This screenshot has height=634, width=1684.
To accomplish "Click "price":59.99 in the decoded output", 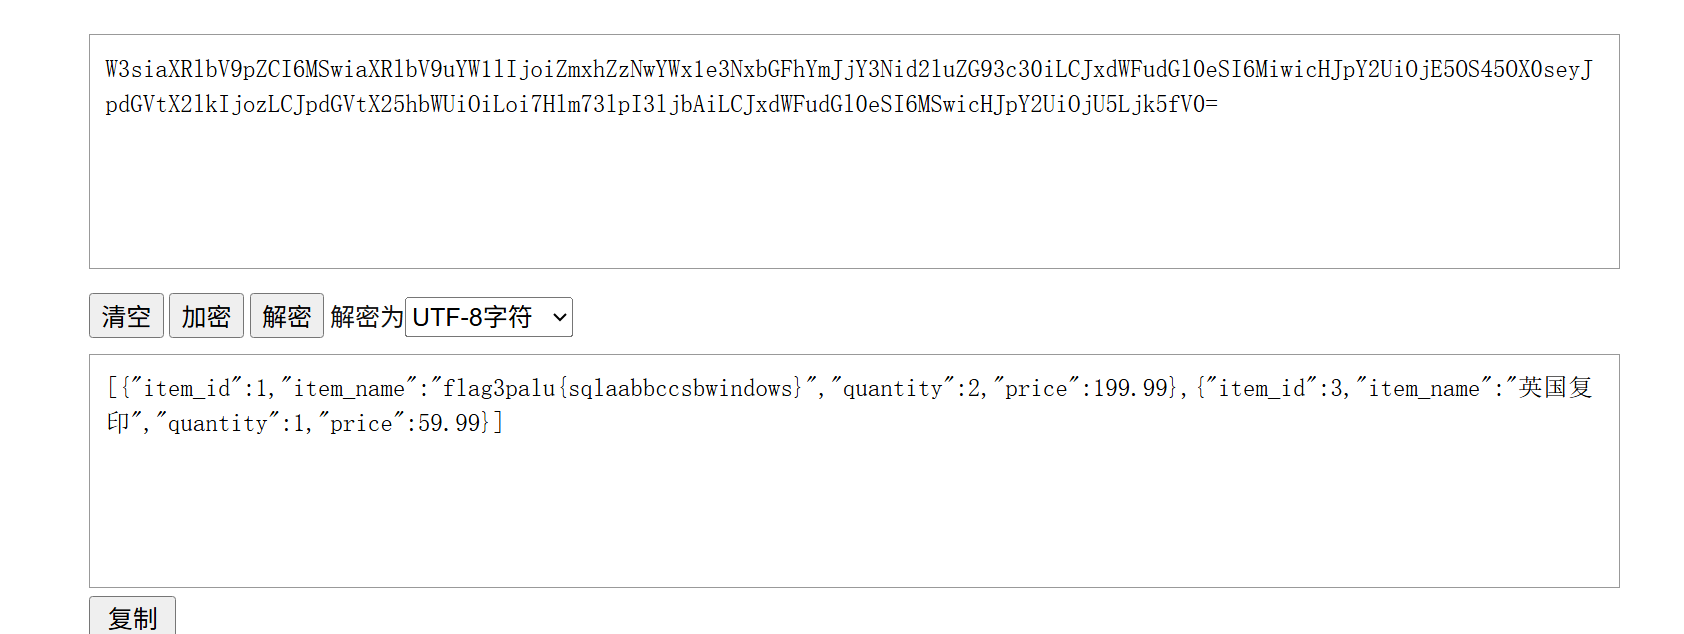I will (400, 423).
